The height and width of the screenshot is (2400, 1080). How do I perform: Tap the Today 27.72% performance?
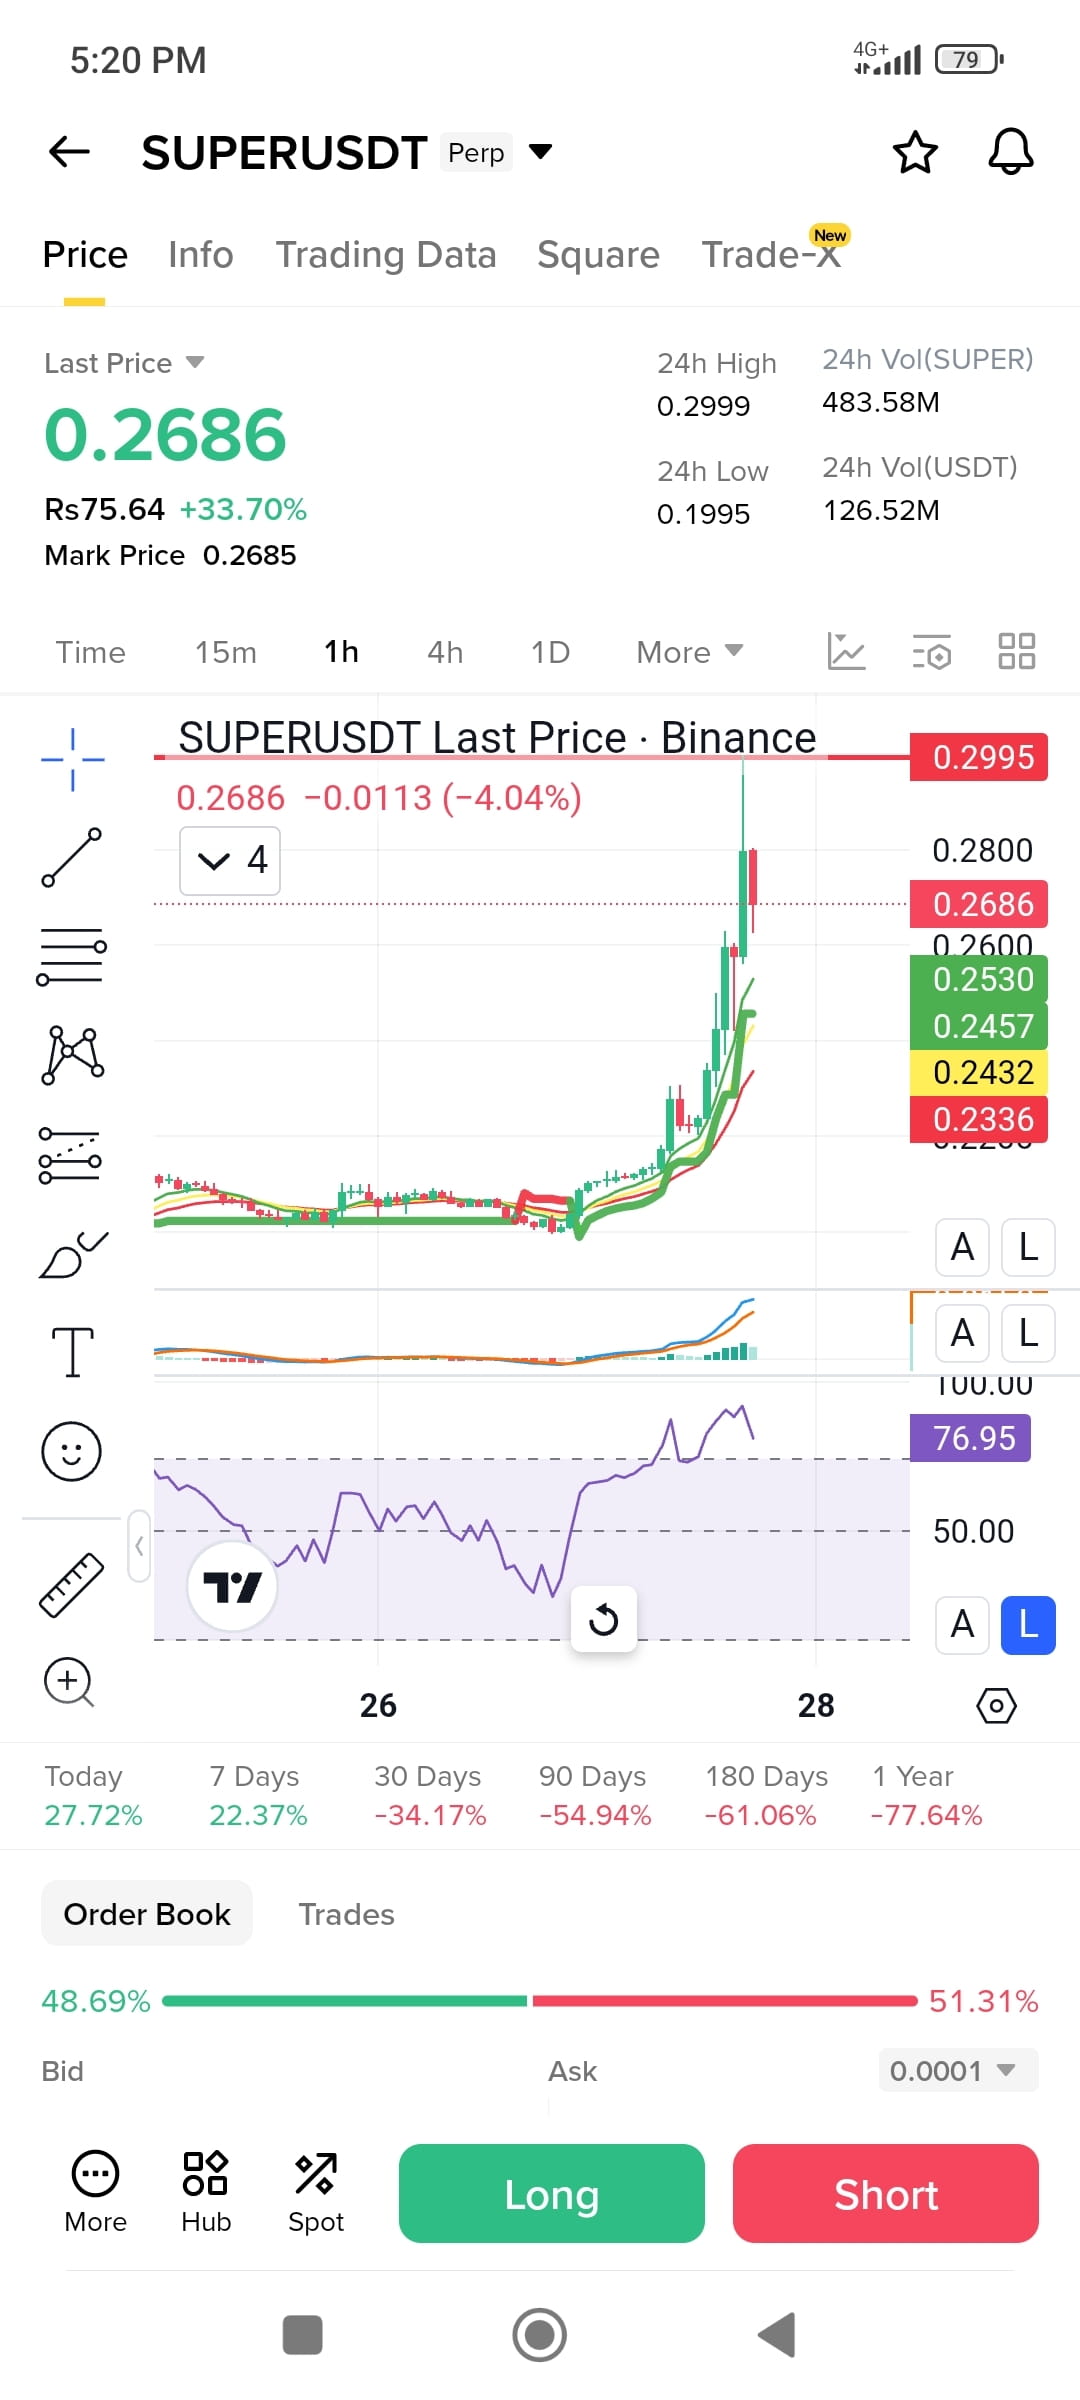point(93,1796)
